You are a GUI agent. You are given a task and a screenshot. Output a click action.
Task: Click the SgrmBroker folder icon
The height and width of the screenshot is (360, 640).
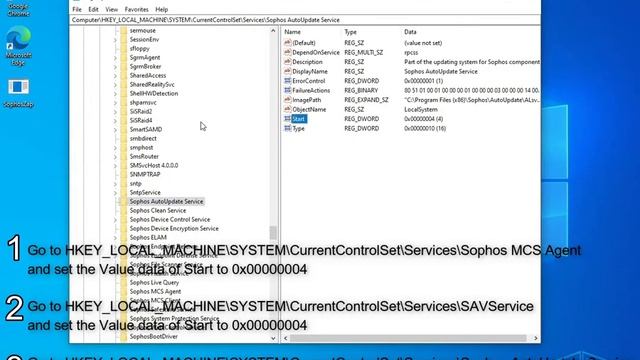pyautogui.click(x=123, y=67)
